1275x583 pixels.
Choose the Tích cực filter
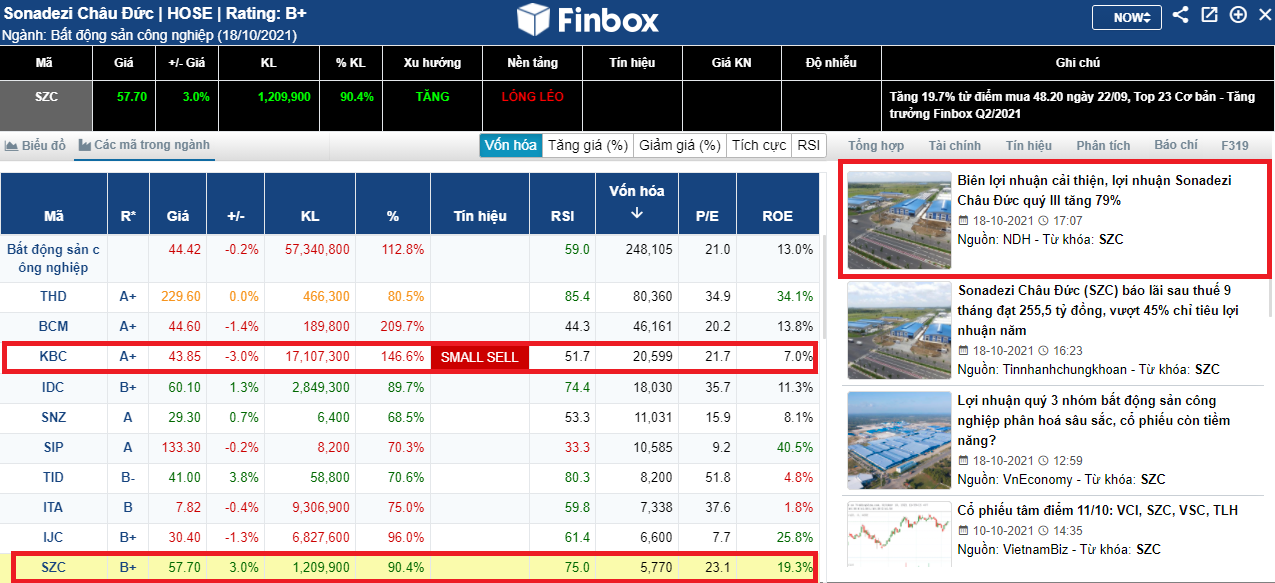click(759, 145)
